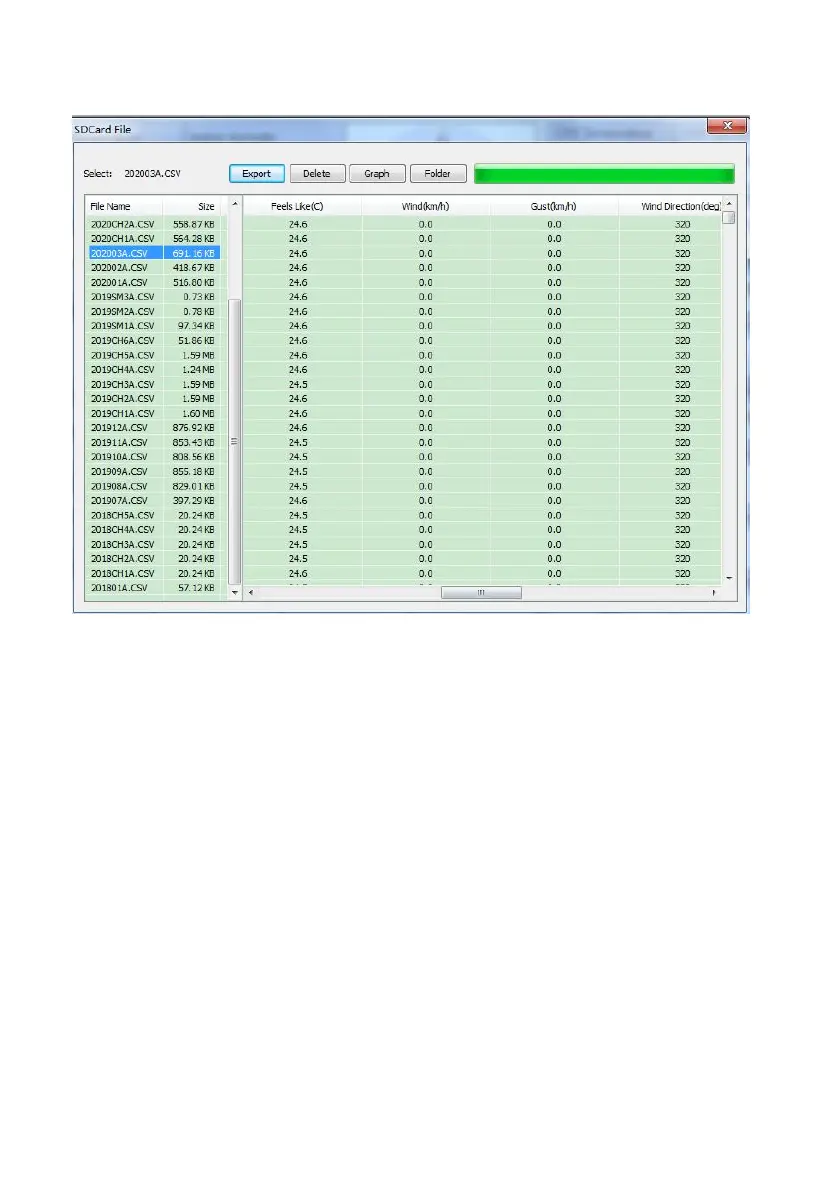Click horizontal scrollbar right arrow
The width and height of the screenshot is (822, 1191).
714,592
